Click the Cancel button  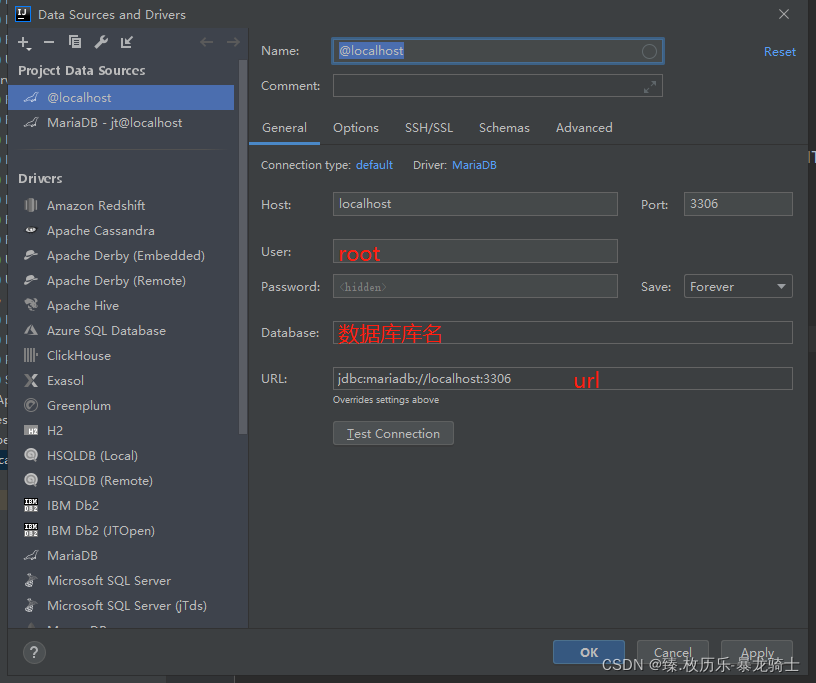(x=672, y=652)
